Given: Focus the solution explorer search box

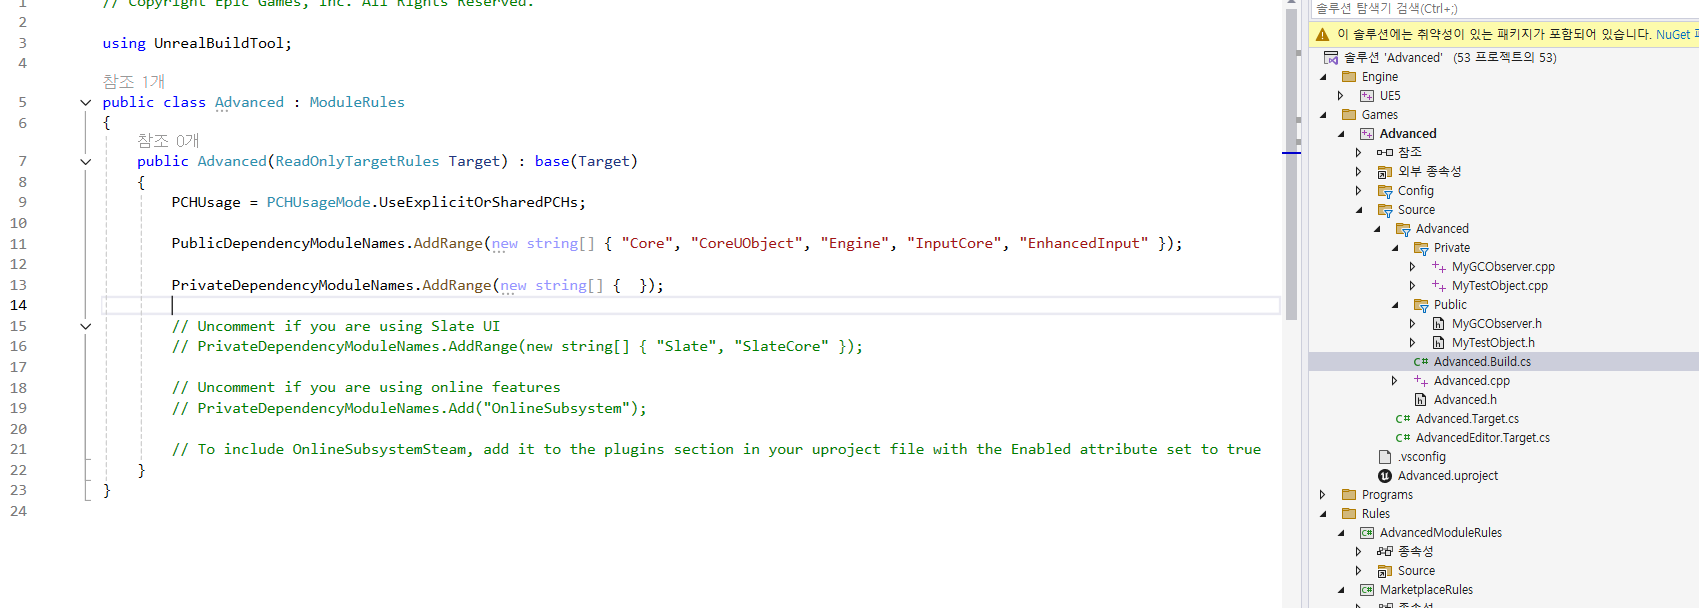Looking at the screenshot, I should click(x=1504, y=9).
